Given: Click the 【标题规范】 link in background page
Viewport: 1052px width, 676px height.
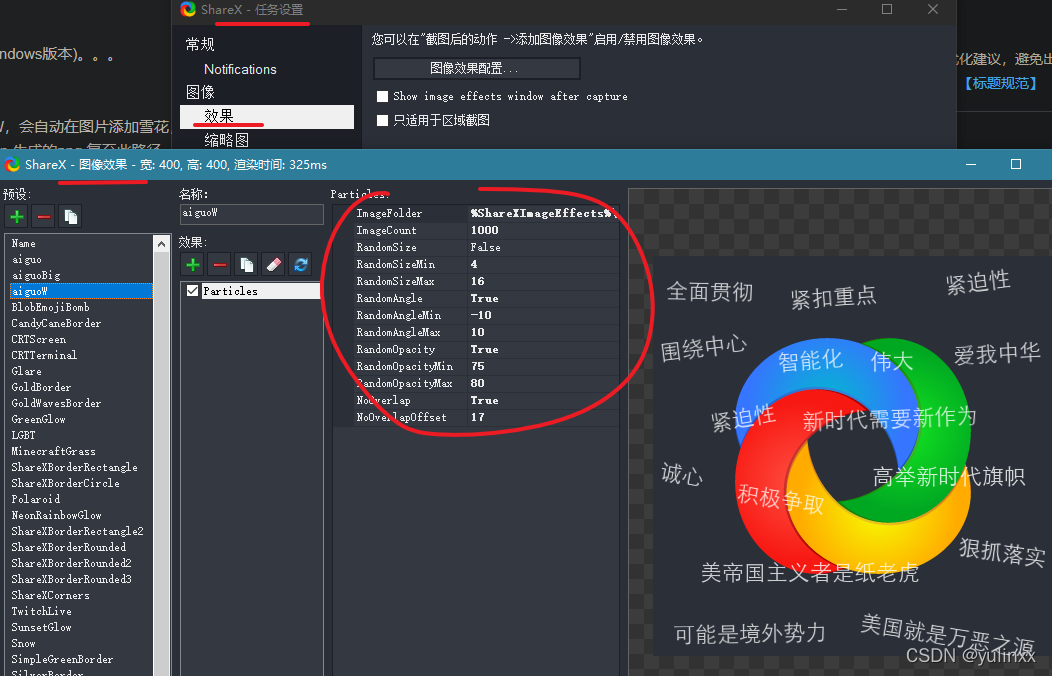Looking at the screenshot, I should click(x=1000, y=83).
